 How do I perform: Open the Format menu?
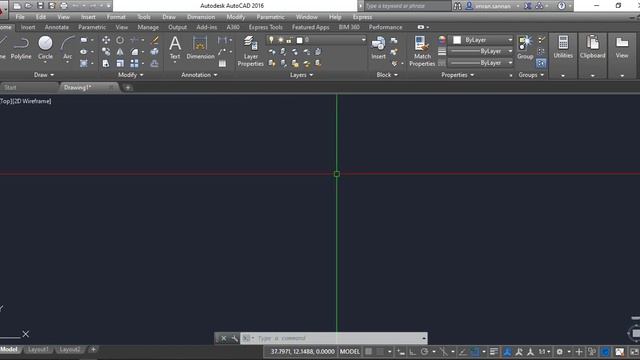pos(116,17)
